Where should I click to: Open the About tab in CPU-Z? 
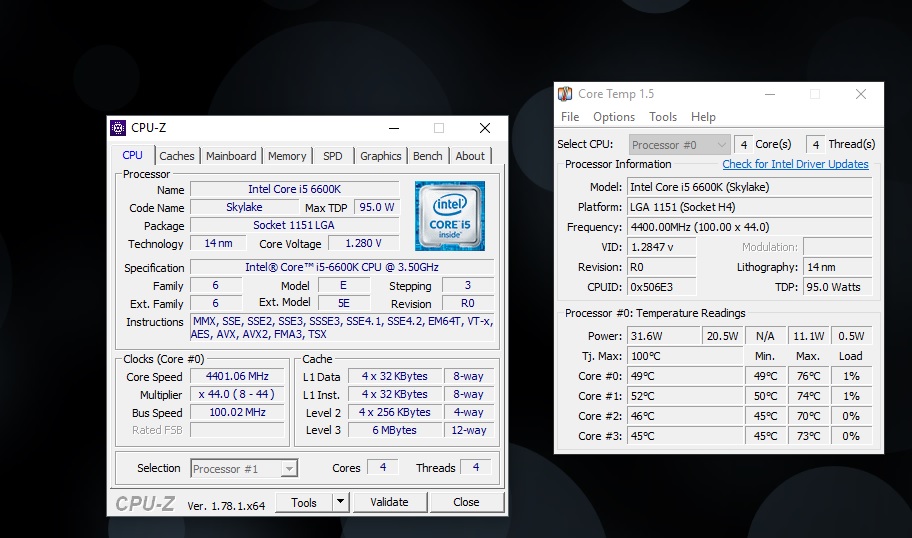pyautogui.click(x=470, y=156)
